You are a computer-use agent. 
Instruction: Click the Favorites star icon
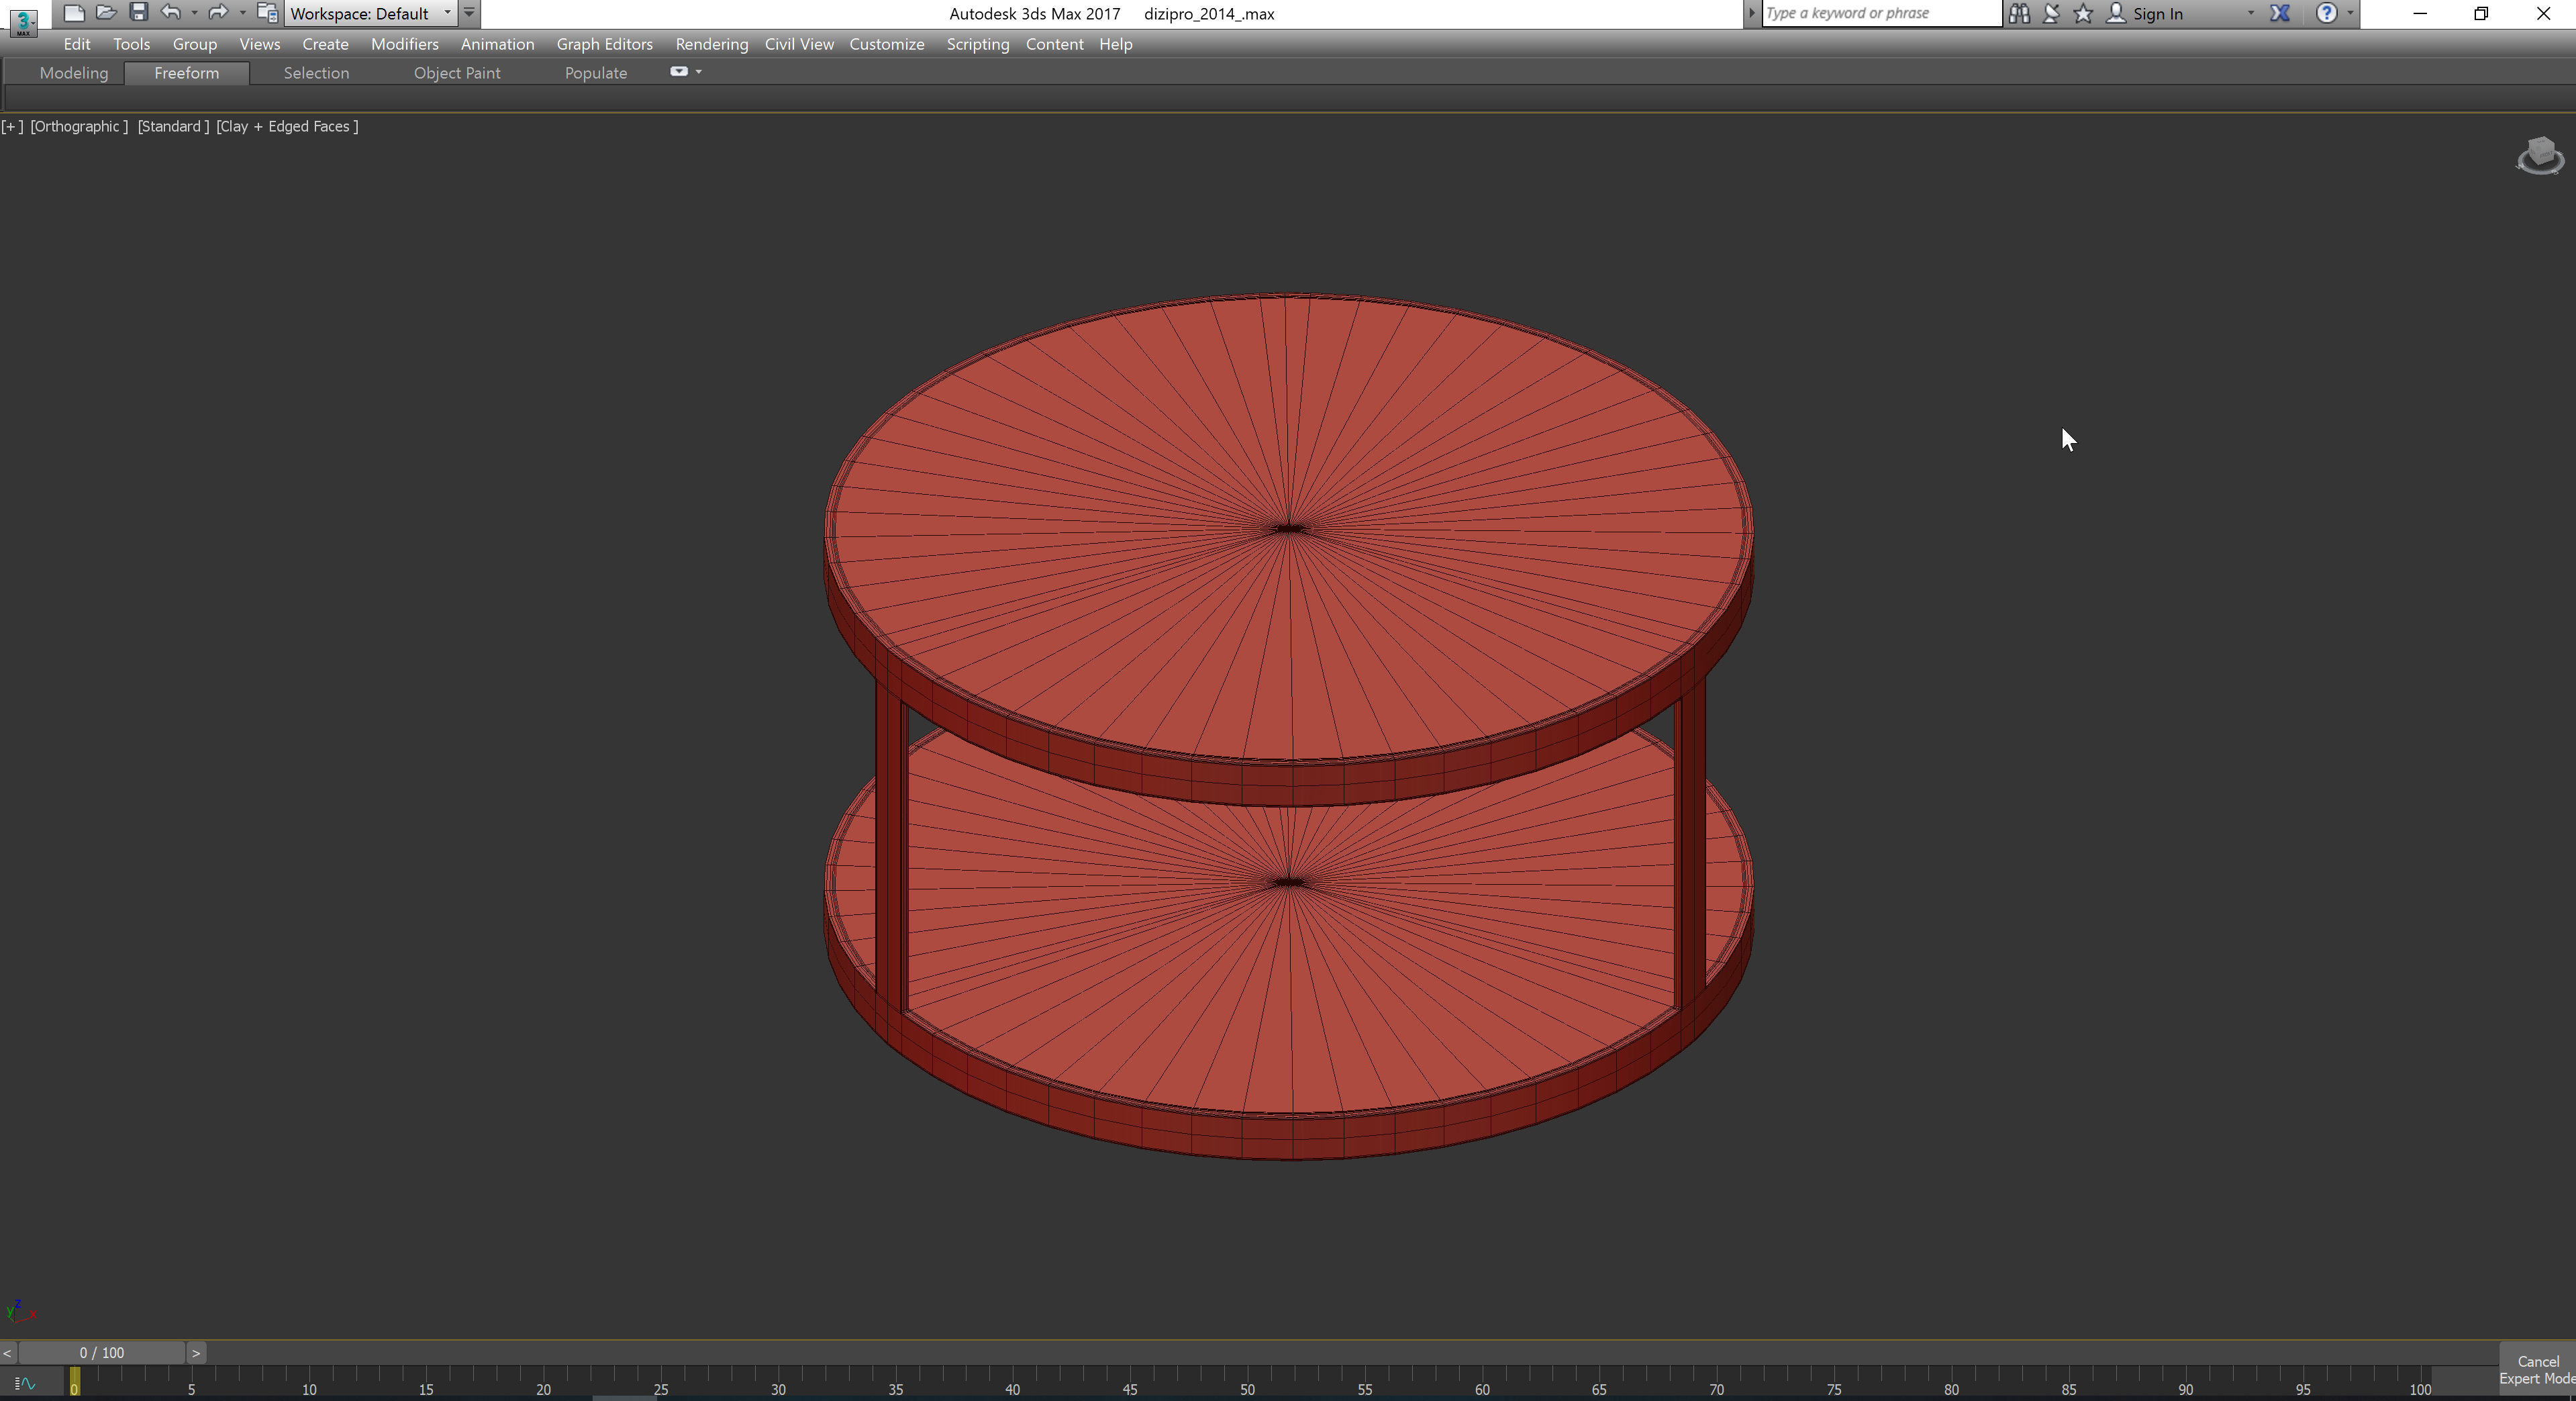tap(2083, 13)
